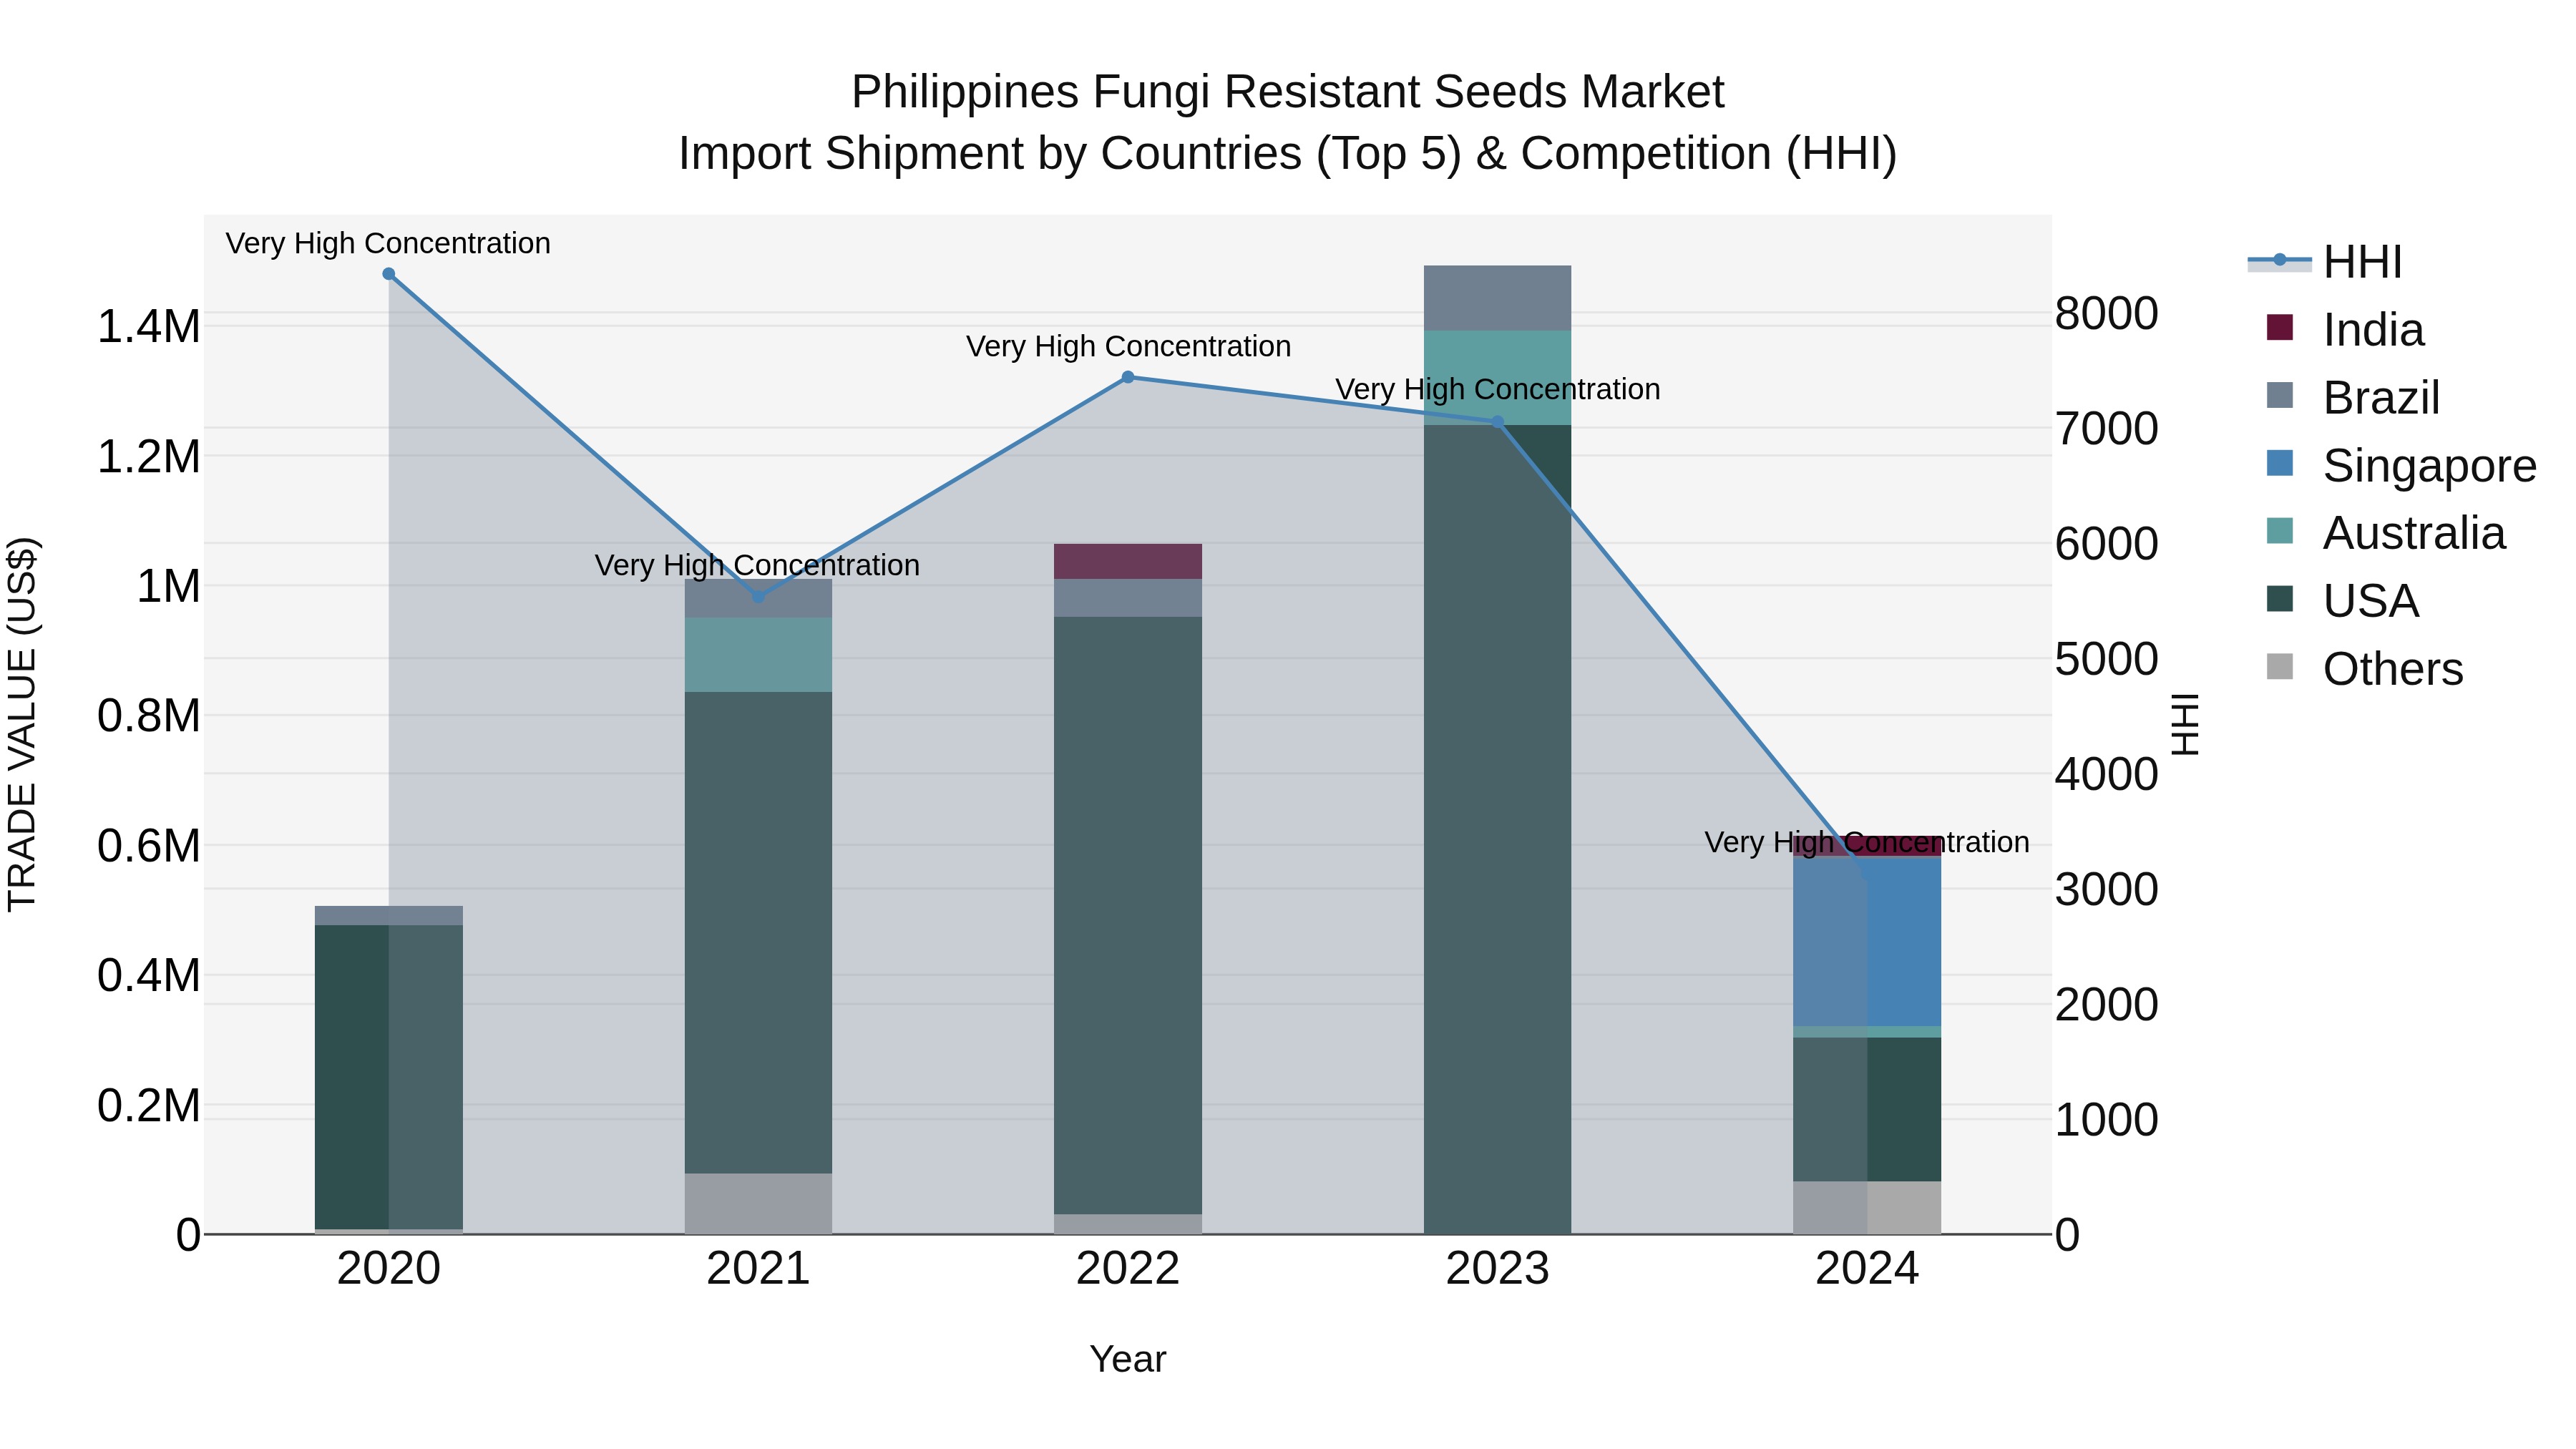Click the 2020 HHI data point marker
This screenshot has width=2576, height=1449.
tap(389, 274)
